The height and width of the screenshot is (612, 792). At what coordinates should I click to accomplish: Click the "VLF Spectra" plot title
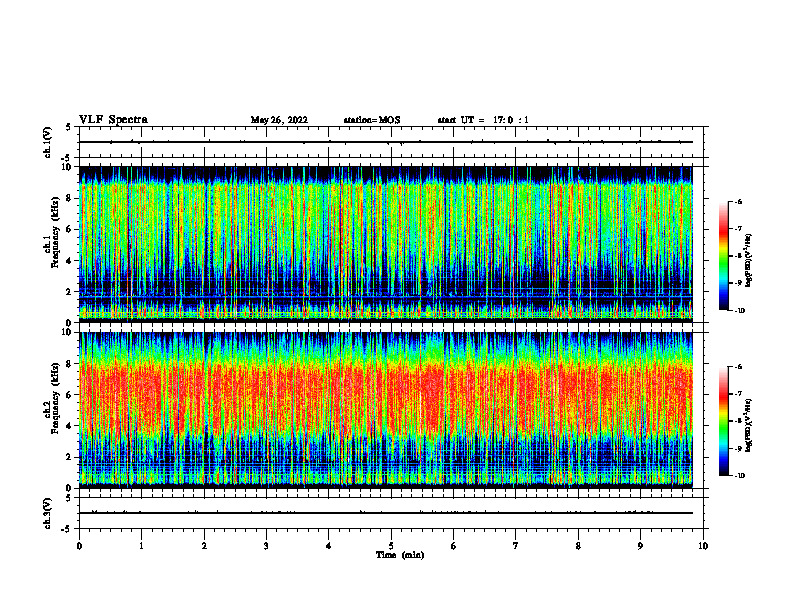coord(113,120)
